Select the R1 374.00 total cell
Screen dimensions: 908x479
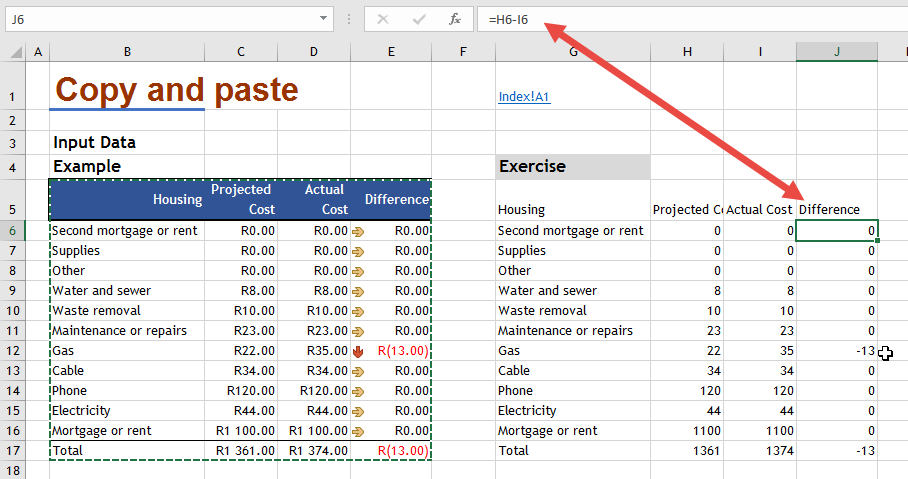[x=314, y=451]
